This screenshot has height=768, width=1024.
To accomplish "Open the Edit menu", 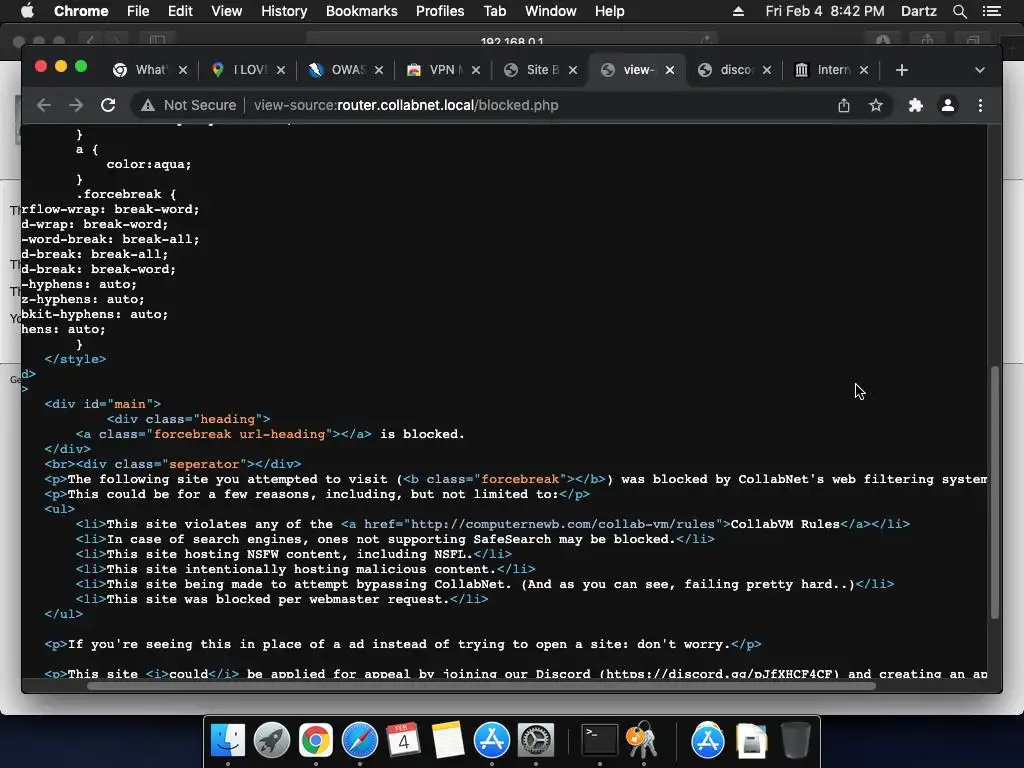I will click(180, 11).
